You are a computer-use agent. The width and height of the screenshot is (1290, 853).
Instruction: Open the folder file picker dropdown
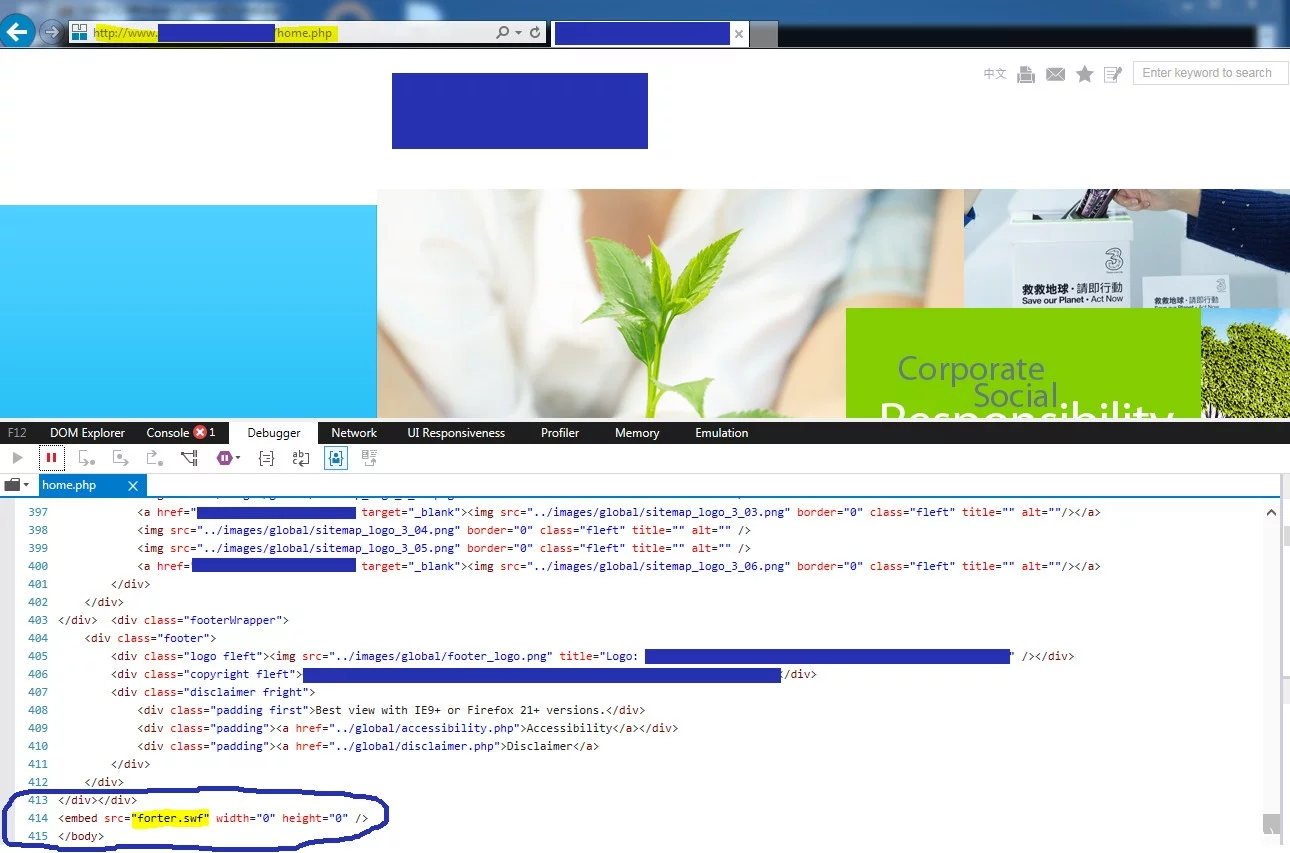(16, 485)
